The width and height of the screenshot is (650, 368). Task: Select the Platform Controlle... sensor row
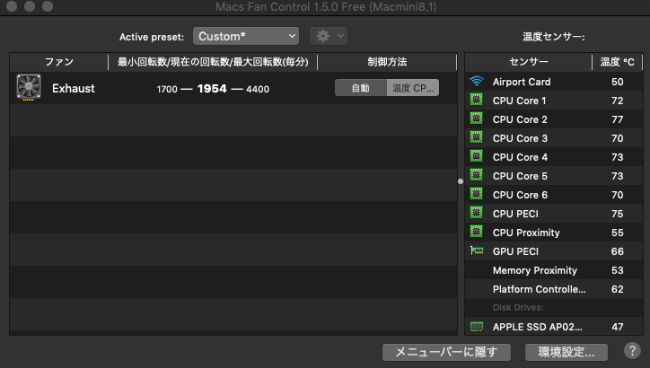pos(554,289)
